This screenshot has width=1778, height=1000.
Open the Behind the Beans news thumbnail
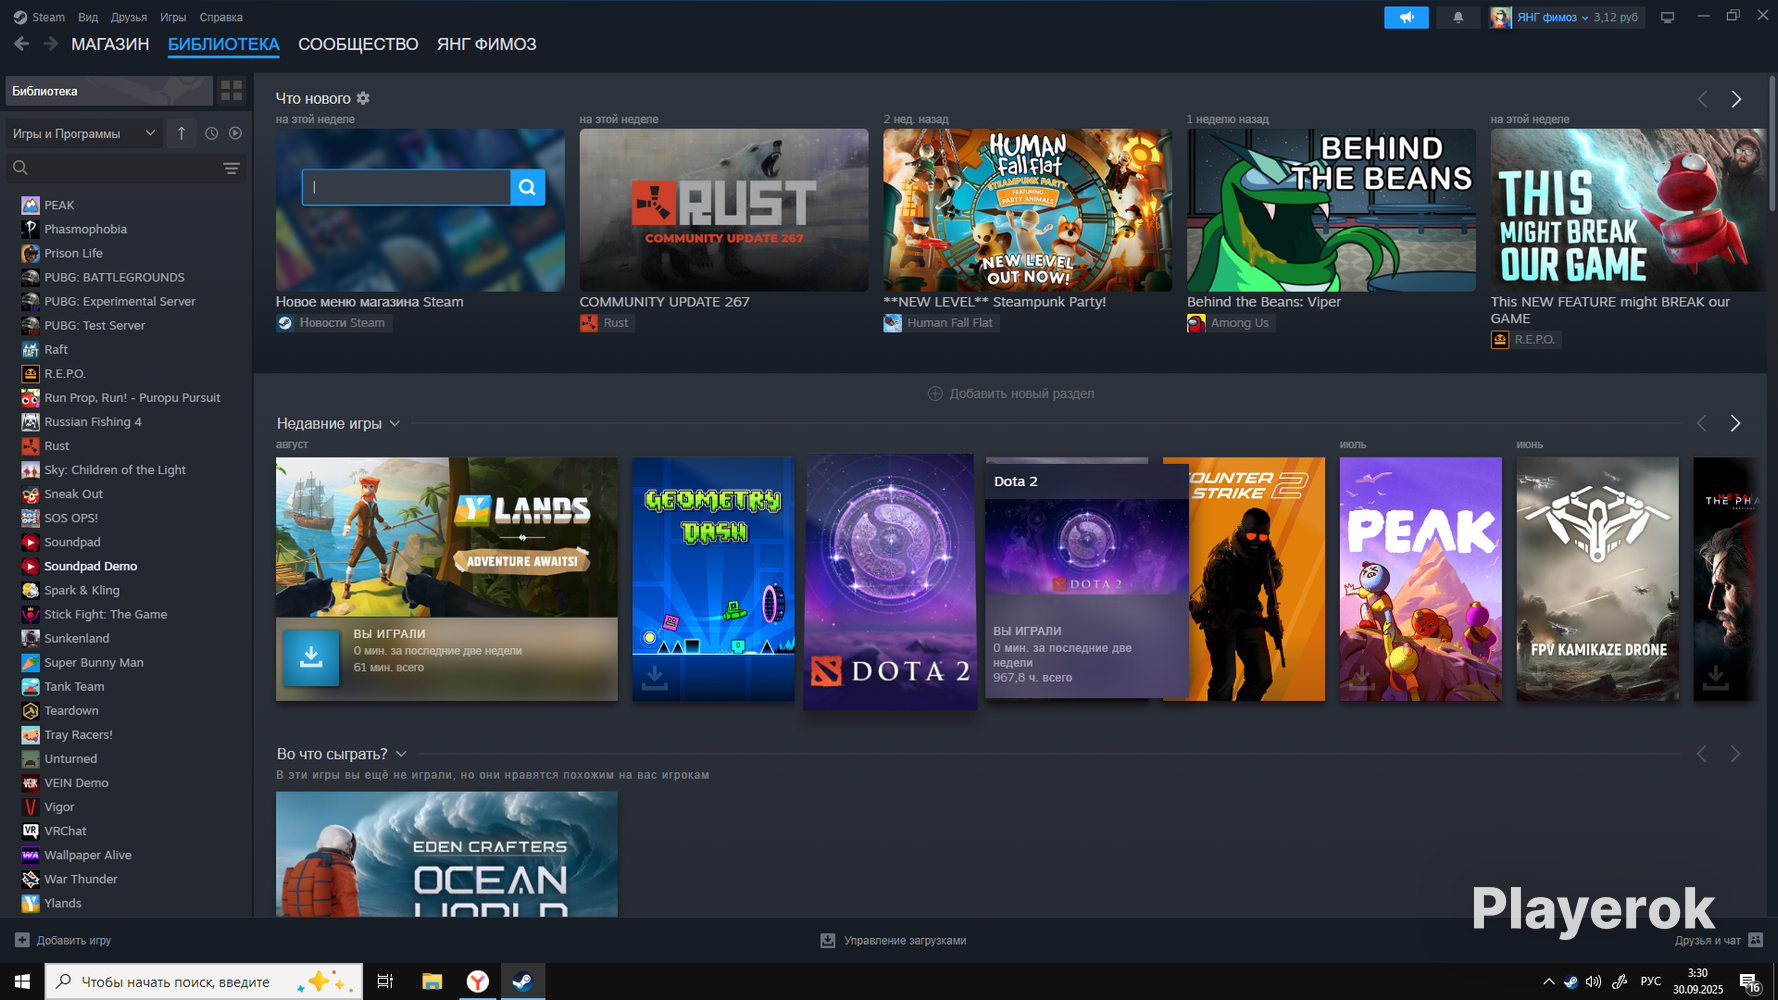(1331, 210)
